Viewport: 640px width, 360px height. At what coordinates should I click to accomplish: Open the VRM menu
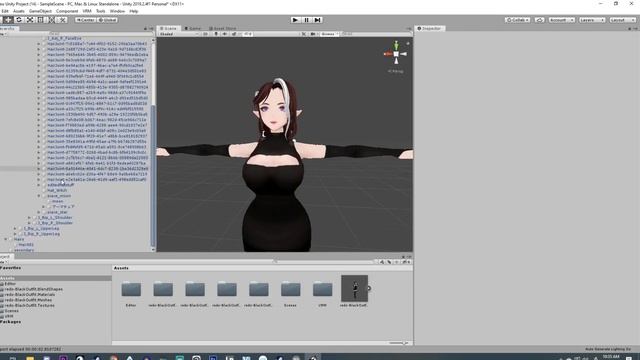[87, 11]
